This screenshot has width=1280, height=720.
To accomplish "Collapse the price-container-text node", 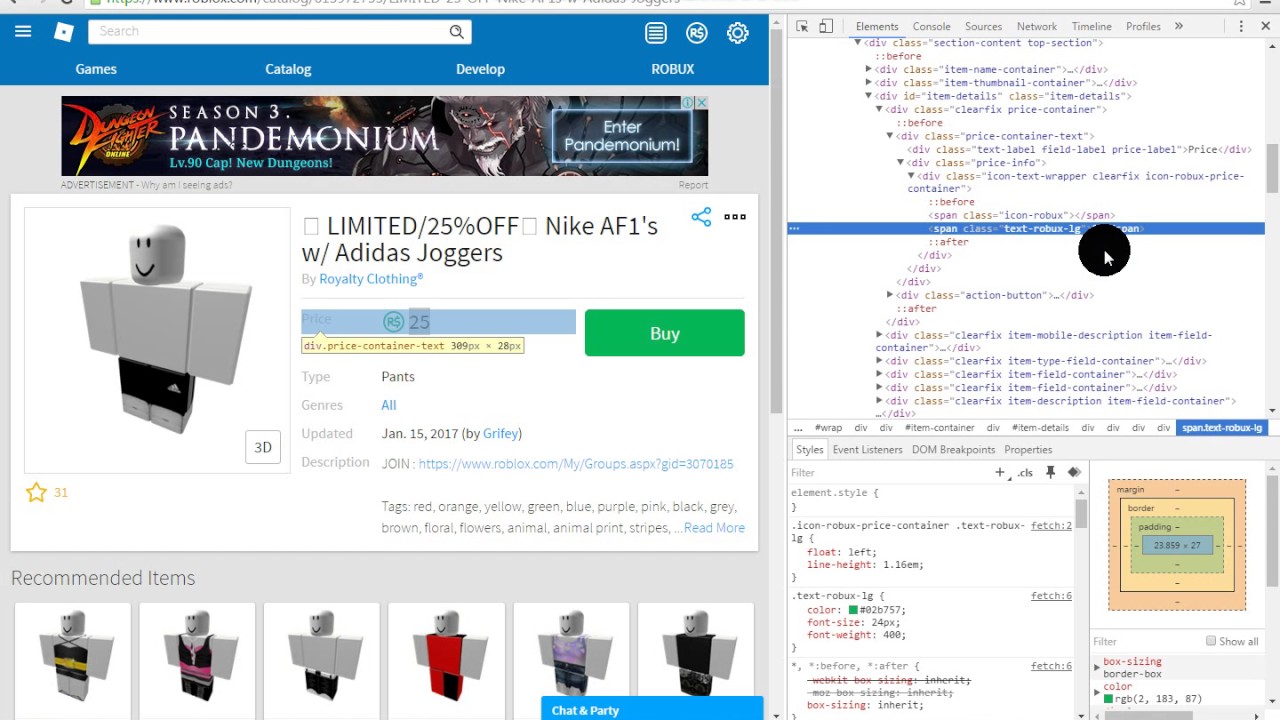I will pos(889,136).
